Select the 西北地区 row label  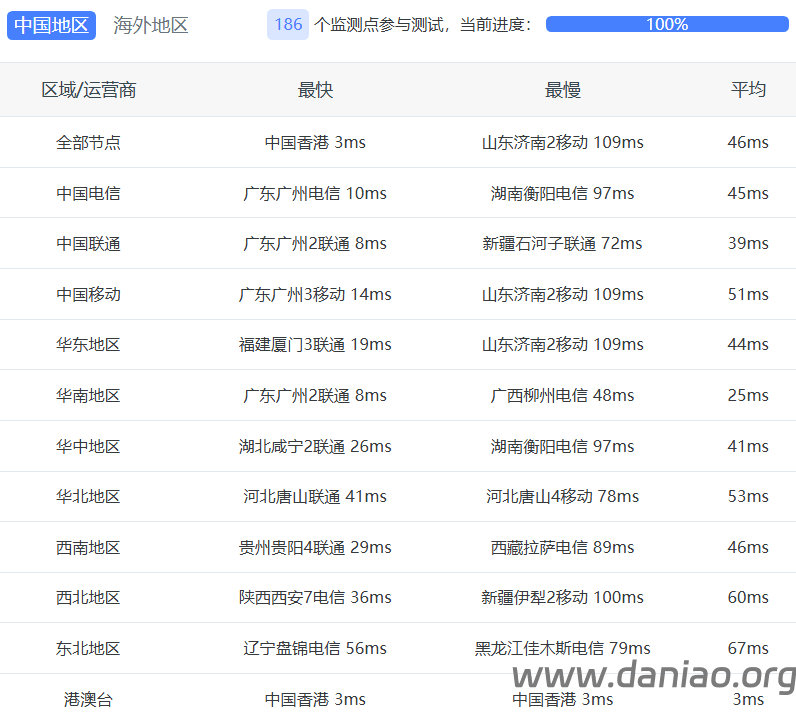click(88, 597)
